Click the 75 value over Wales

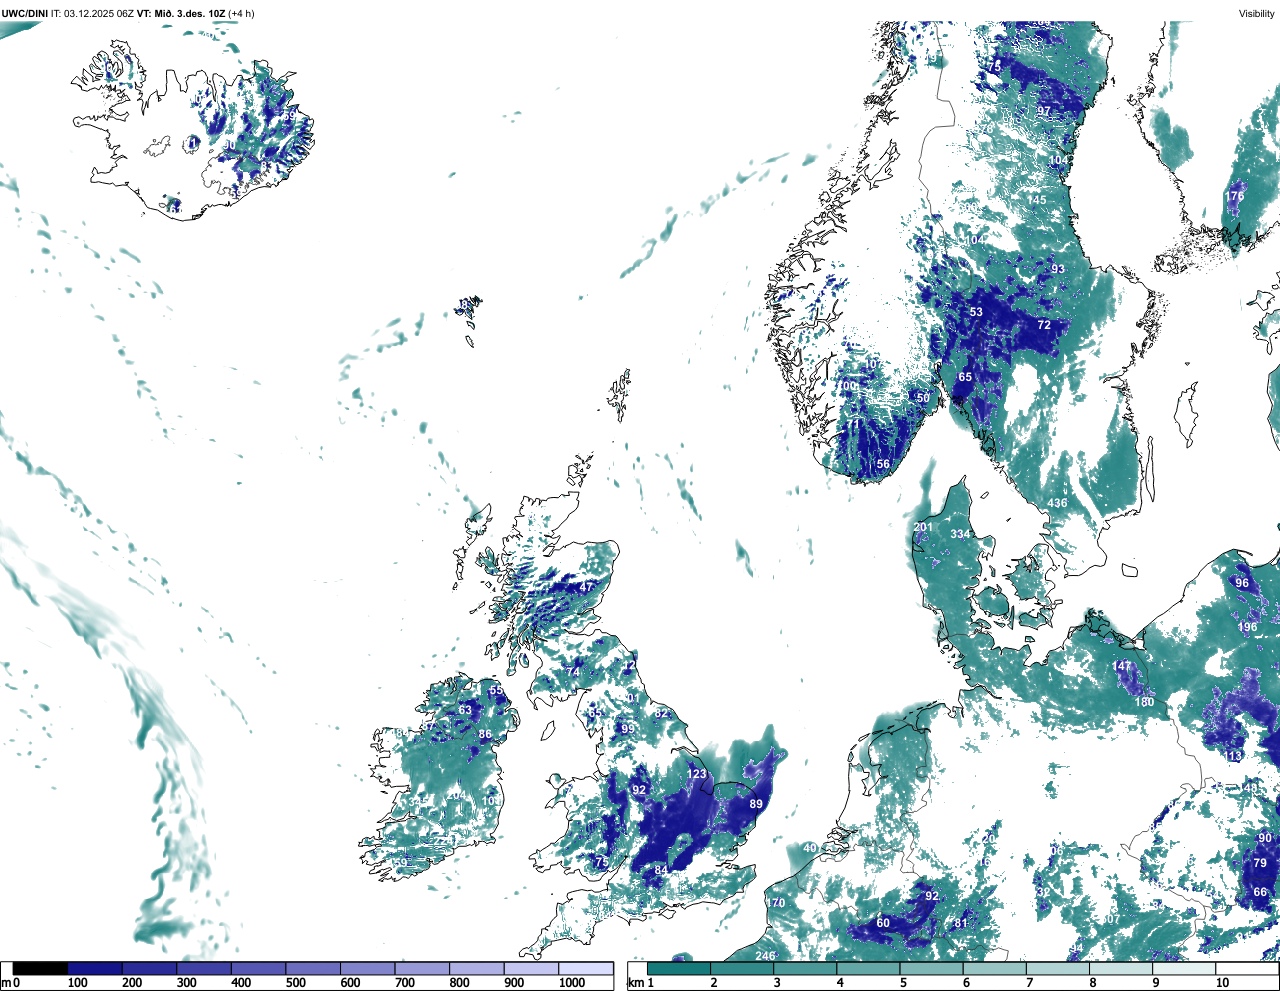click(x=602, y=862)
